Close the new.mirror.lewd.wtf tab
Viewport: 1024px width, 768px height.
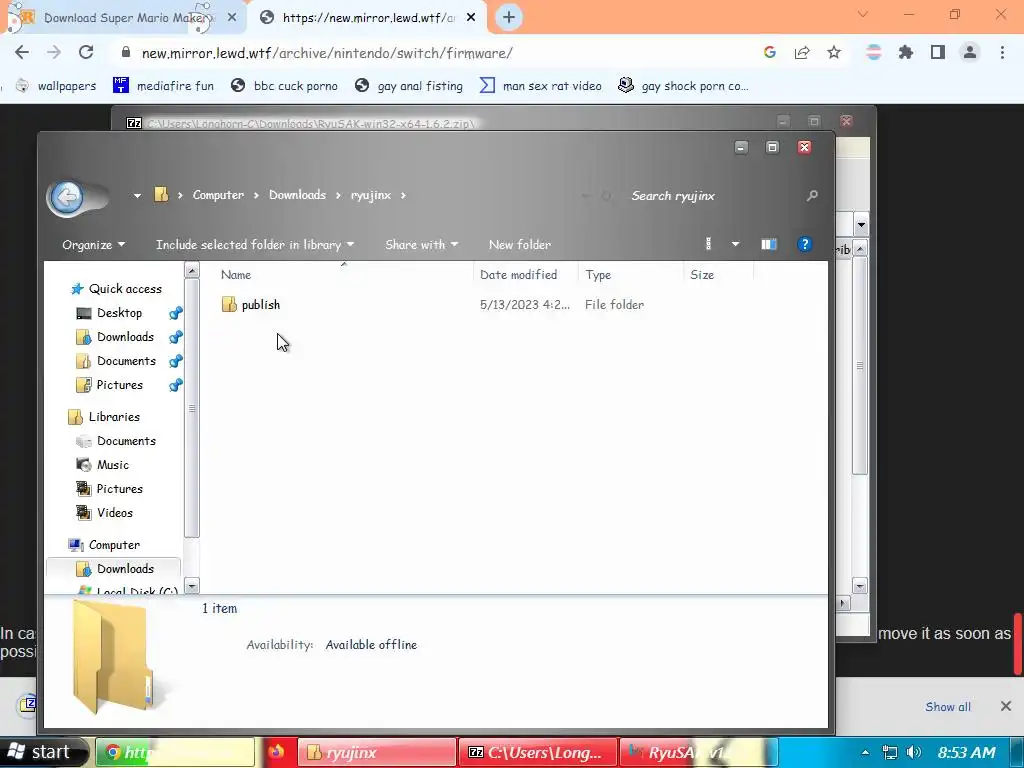point(471,18)
